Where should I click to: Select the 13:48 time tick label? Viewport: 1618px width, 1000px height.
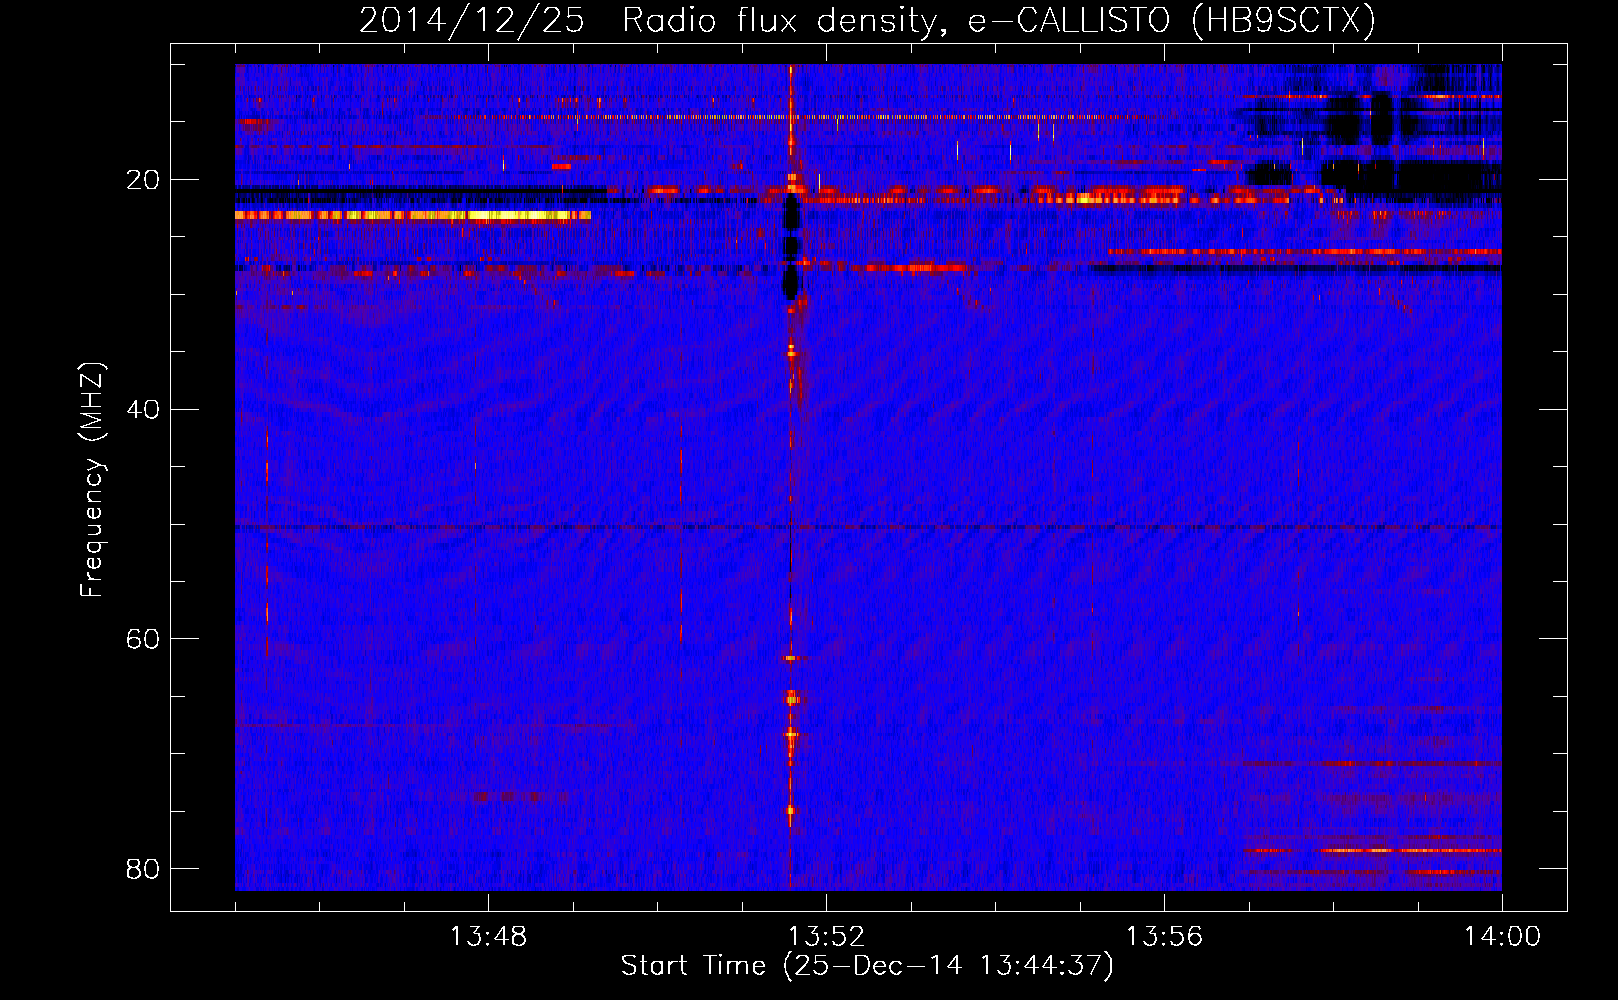[488, 937]
